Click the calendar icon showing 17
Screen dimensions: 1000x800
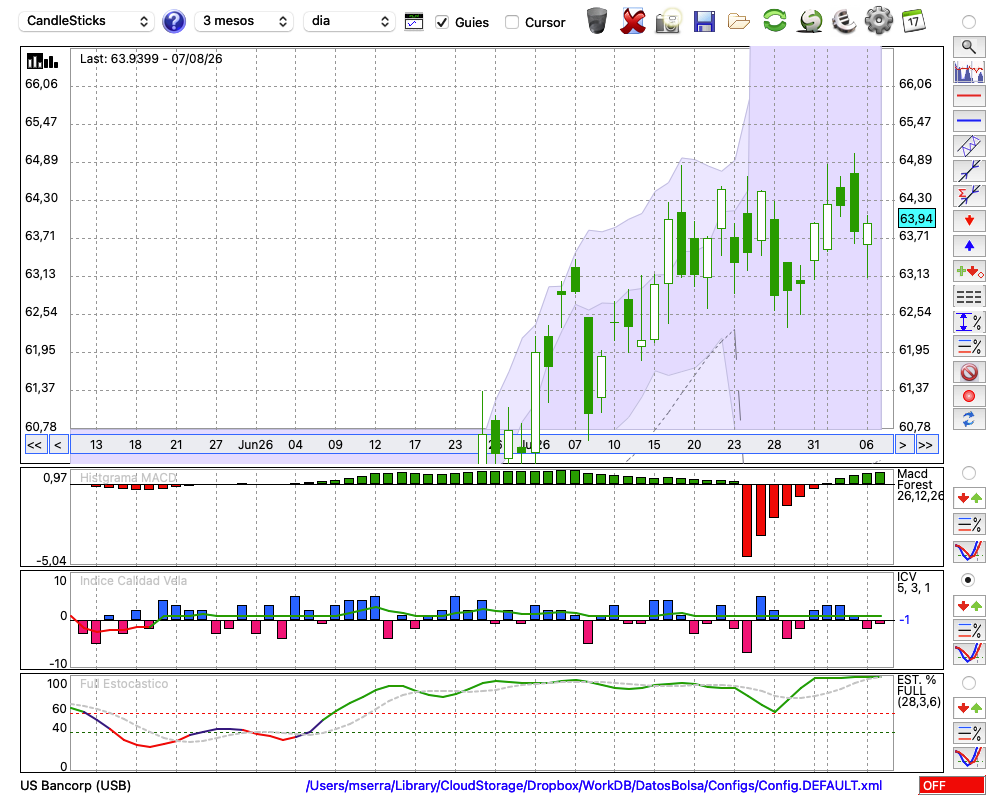pyautogui.click(x=913, y=21)
